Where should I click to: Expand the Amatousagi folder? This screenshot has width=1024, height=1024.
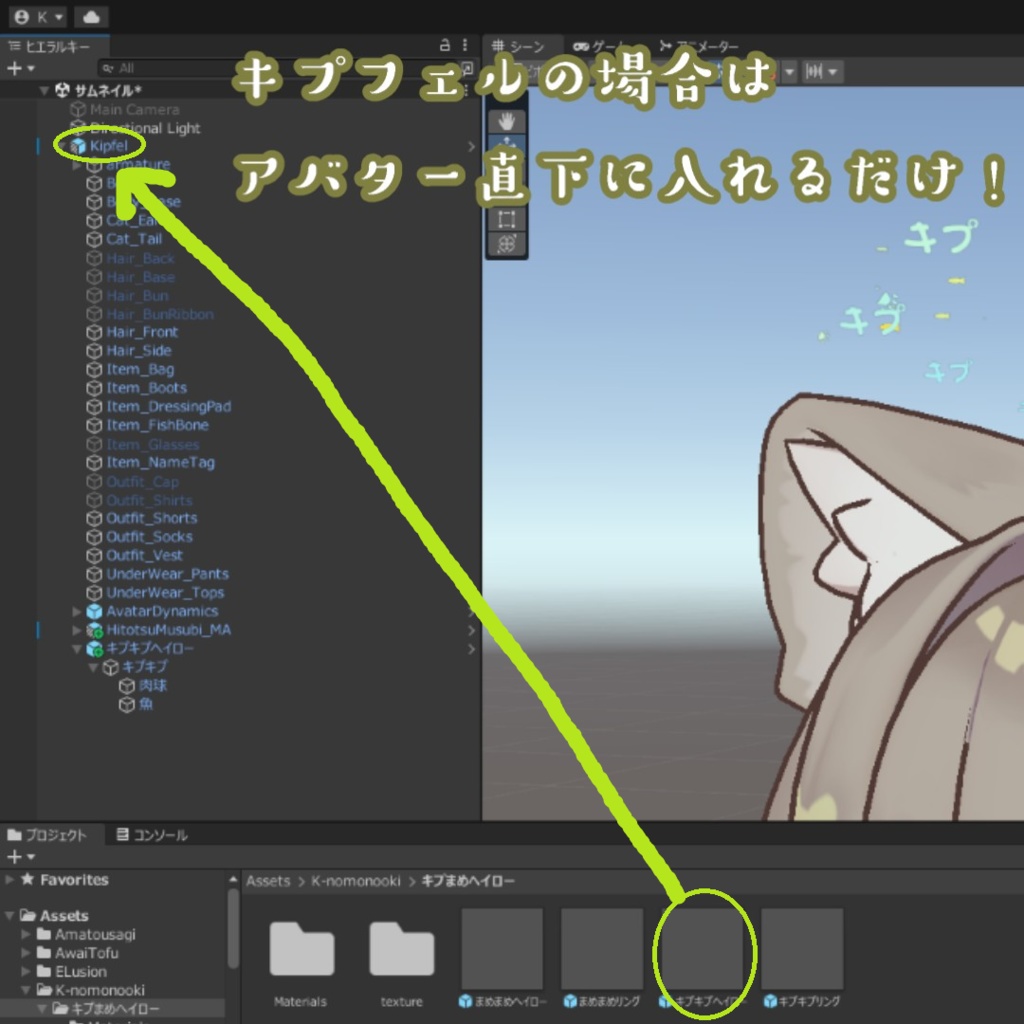click(x=26, y=935)
